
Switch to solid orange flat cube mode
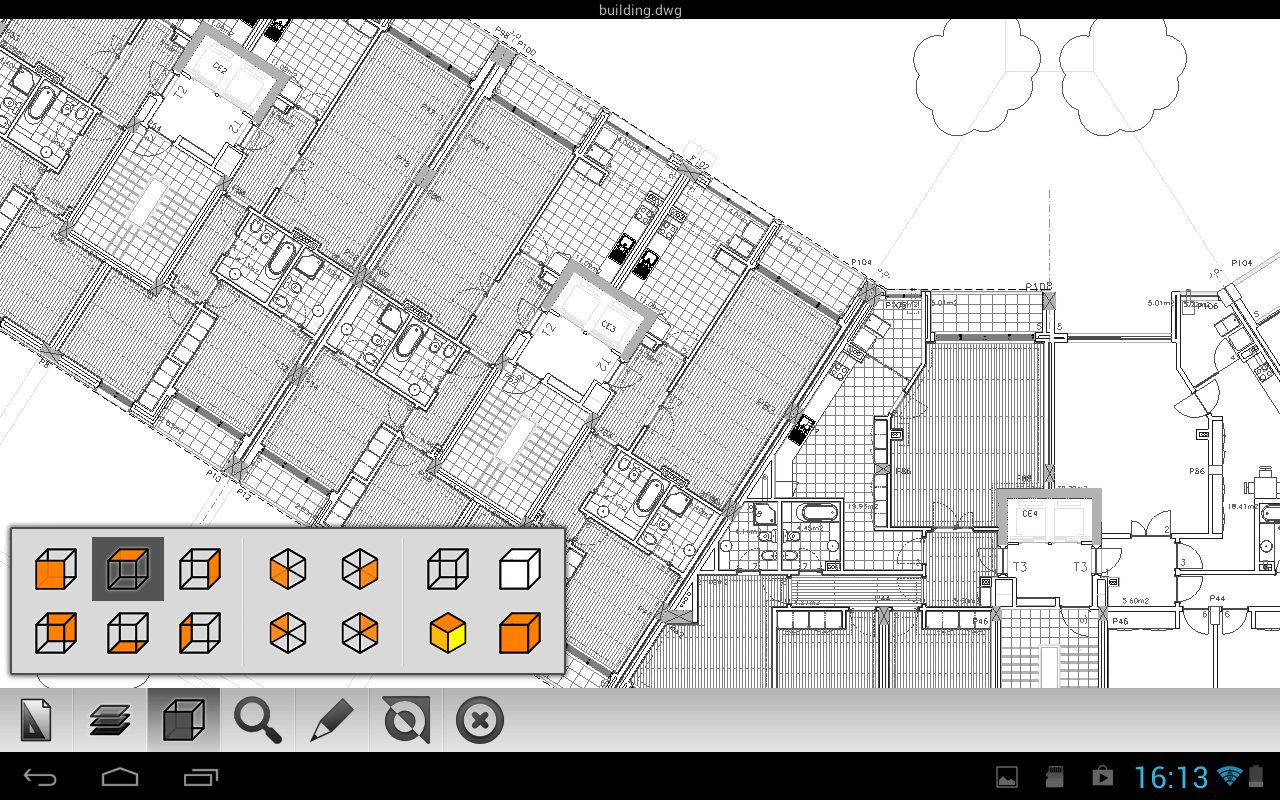pos(519,633)
